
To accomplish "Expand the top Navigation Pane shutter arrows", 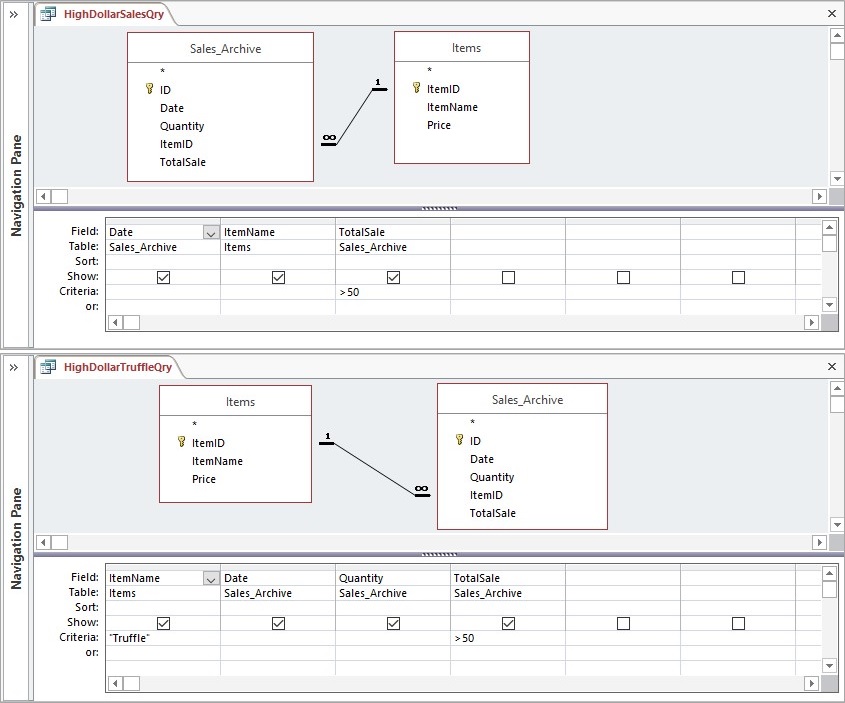I will tap(14, 14).
